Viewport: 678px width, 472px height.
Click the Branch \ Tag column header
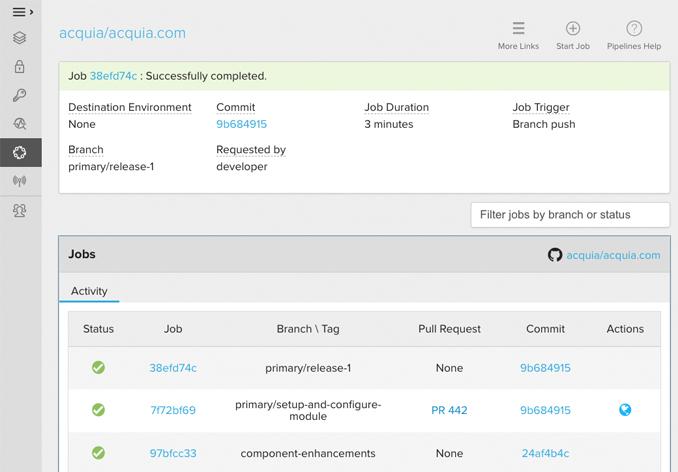point(308,329)
